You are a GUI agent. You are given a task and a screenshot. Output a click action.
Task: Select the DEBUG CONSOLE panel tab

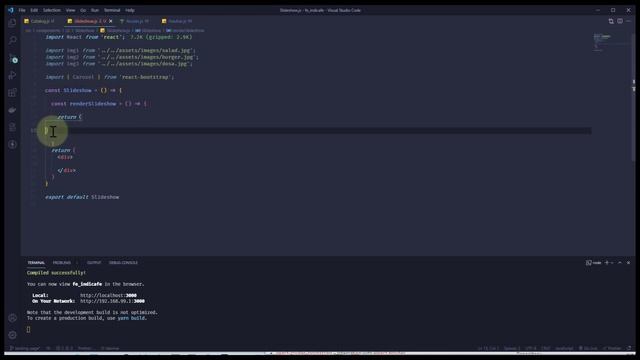(123, 263)
